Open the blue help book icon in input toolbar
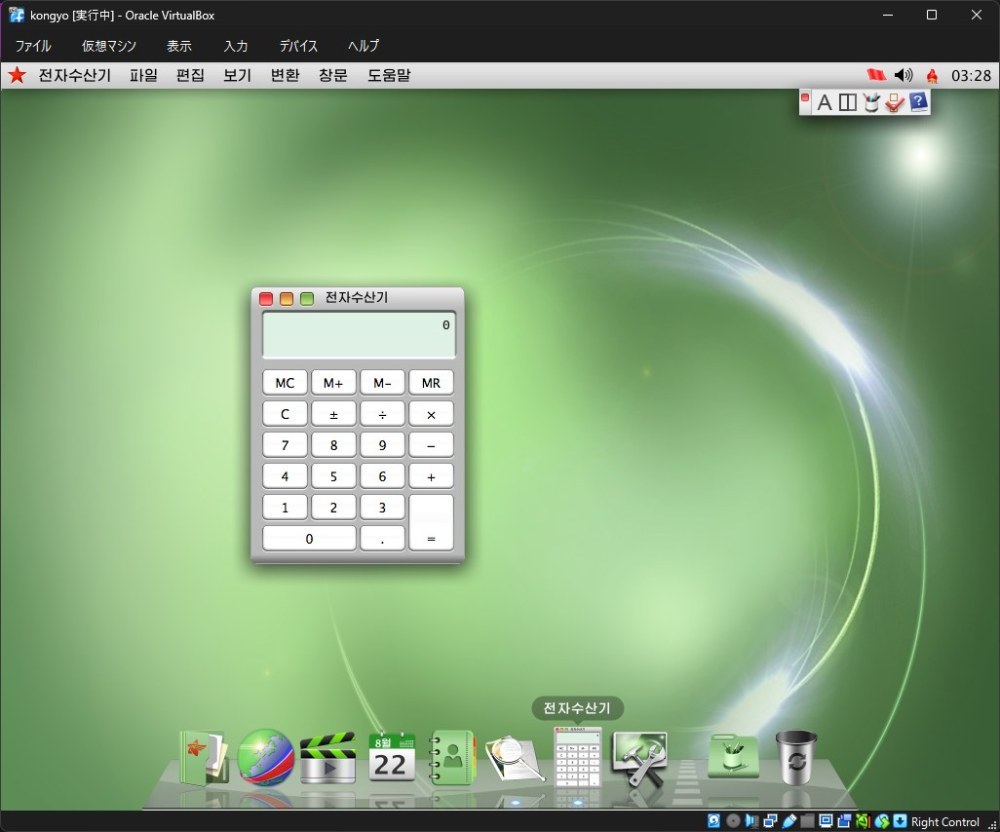1000x832 pixels. [918, 101]
